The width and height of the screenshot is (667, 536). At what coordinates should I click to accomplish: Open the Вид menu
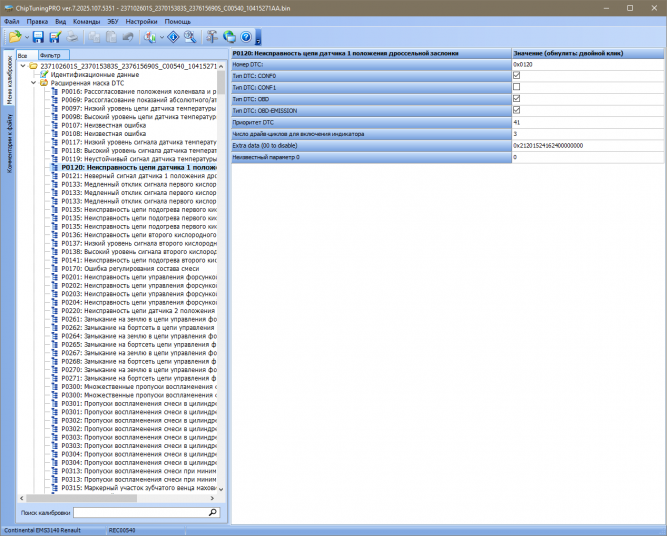[60, 21]
